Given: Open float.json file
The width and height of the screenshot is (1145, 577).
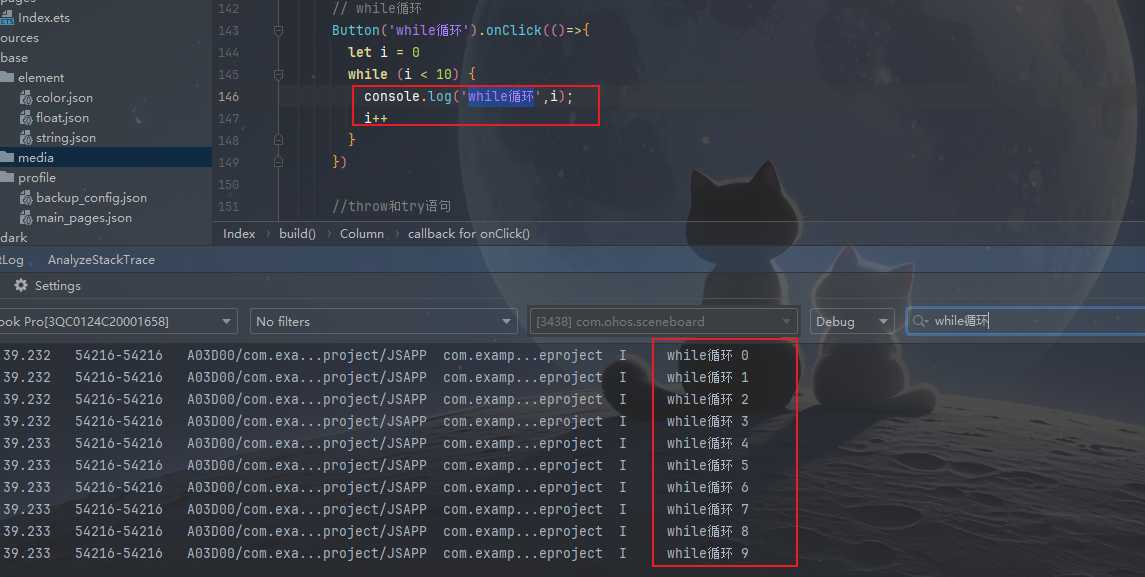Looking at the screenshot, I should point(62,118).
